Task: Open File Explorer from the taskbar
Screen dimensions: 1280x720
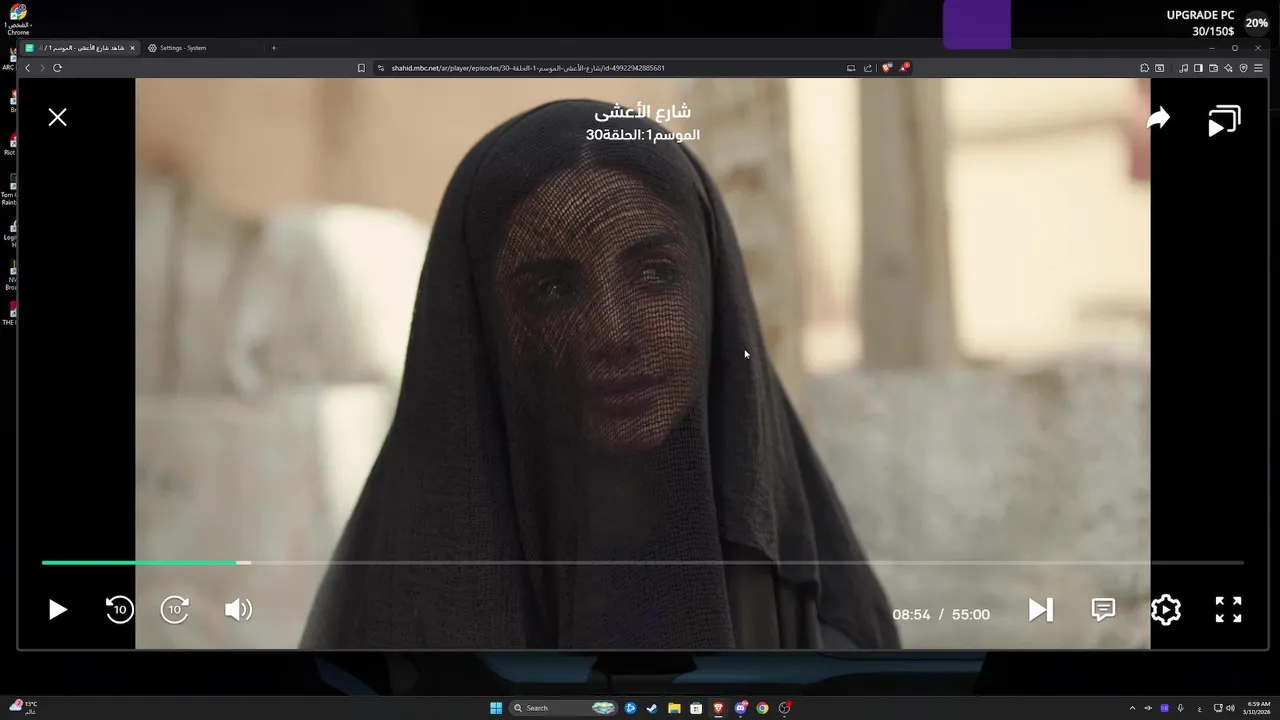Action: click(674, 708)
